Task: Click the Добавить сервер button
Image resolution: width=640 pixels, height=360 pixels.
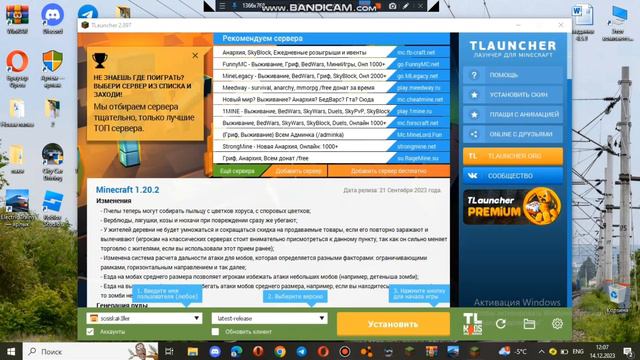Action: click(298, 171)
